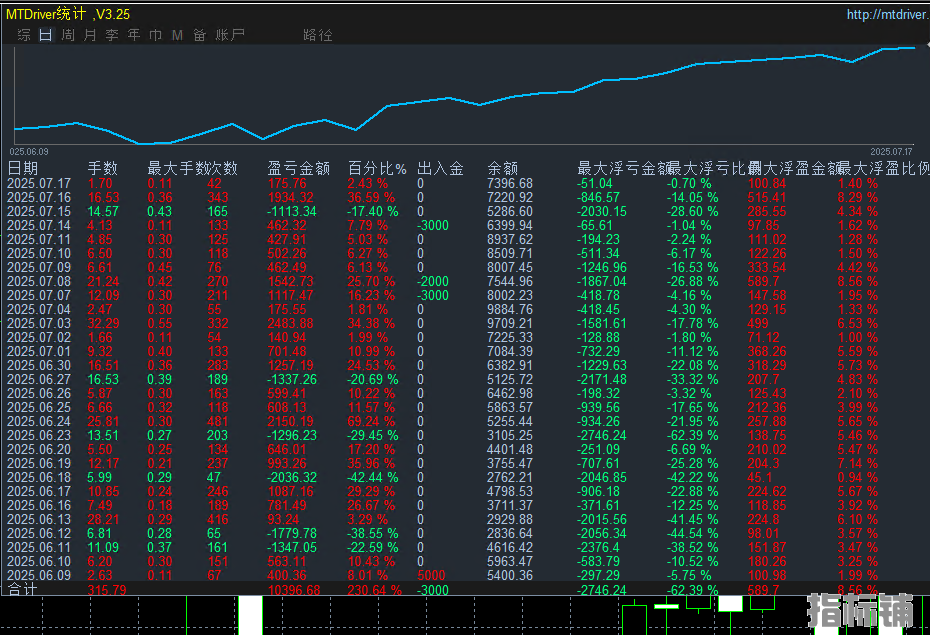Select the 2025.07.09 date row
The width and height of the screenshot is (930, 635).
click(x=39, y=267)
